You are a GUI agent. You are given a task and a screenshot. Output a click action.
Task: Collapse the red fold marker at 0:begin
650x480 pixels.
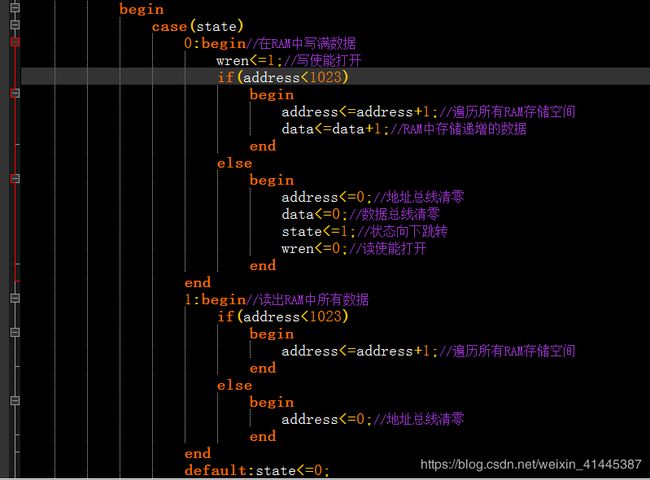pyautogui.click(x=15, y=42)
